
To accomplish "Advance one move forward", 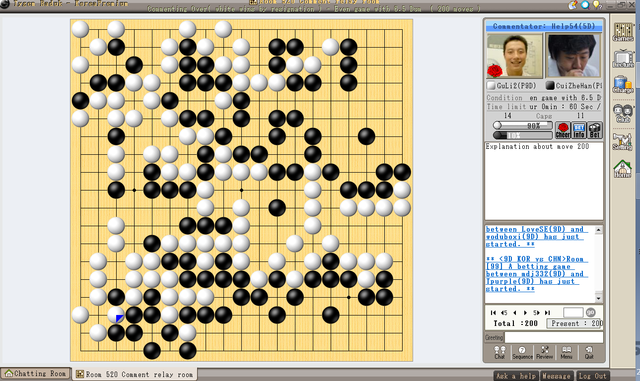I will click(x=525, y=312).
